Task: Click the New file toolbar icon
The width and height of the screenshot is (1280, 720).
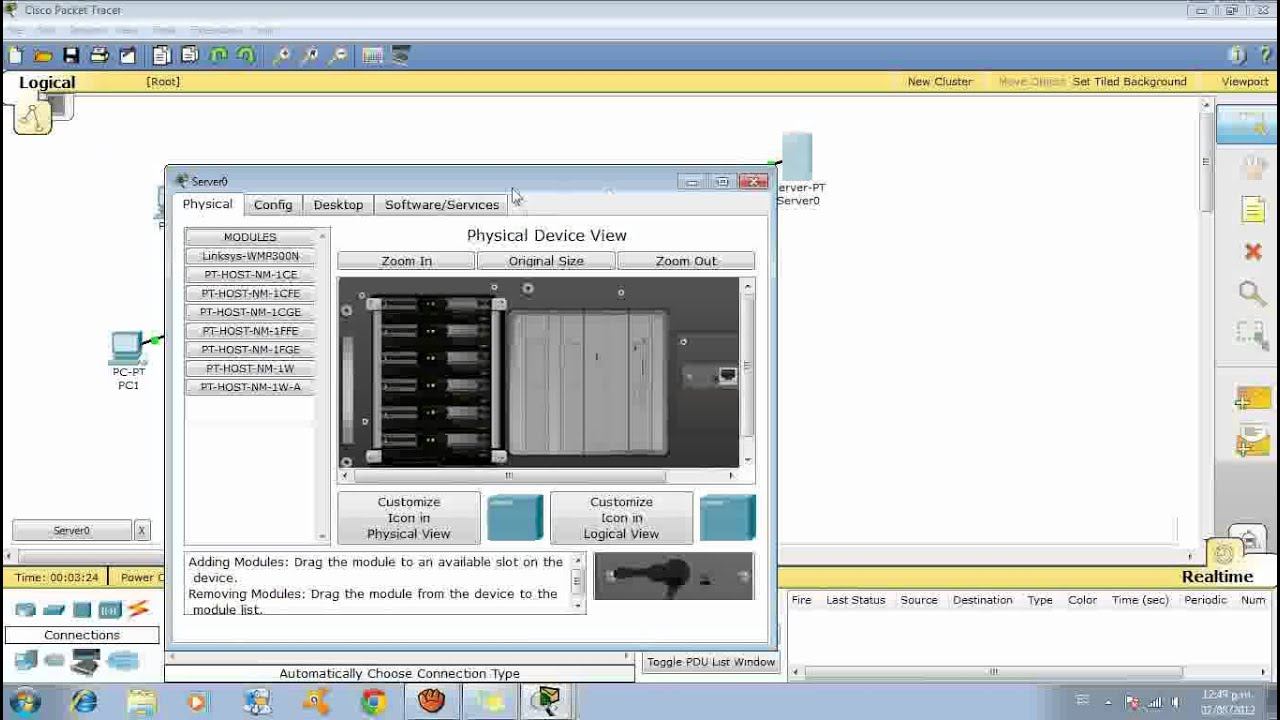Action: click(x=15, y=56)
